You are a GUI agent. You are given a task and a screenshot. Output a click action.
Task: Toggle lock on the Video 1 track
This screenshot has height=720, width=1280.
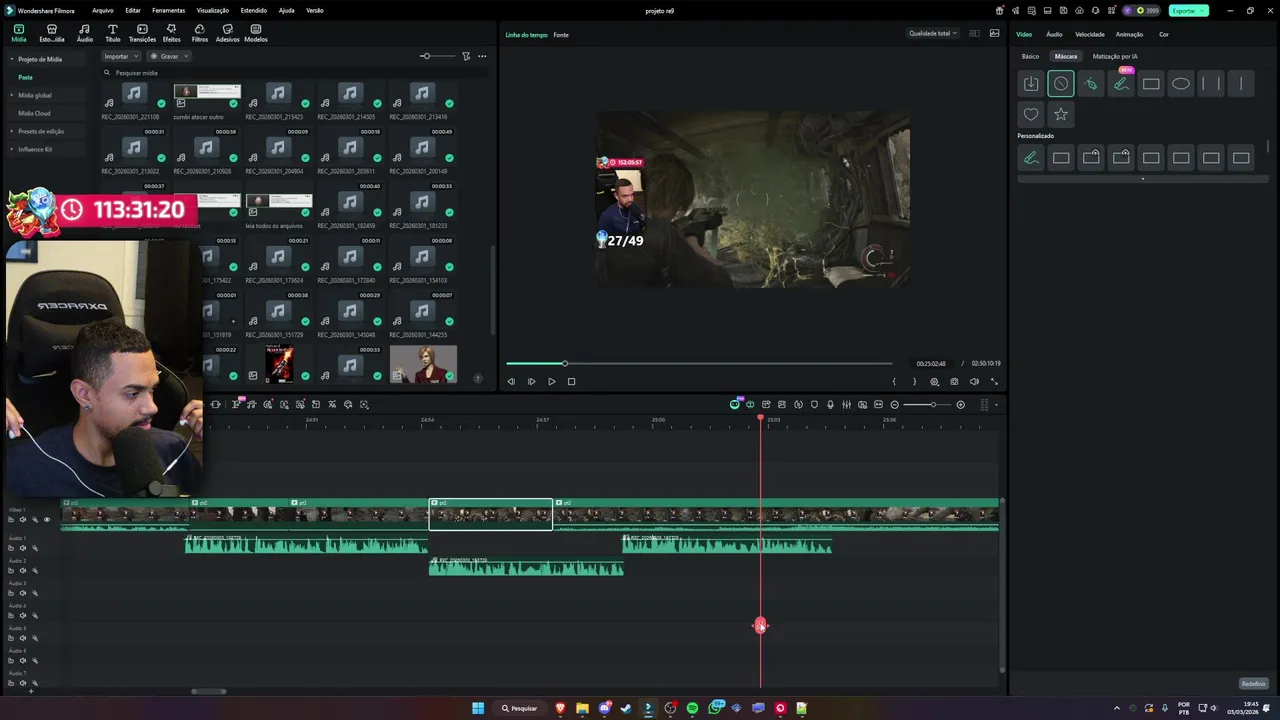tap(11, 519)
